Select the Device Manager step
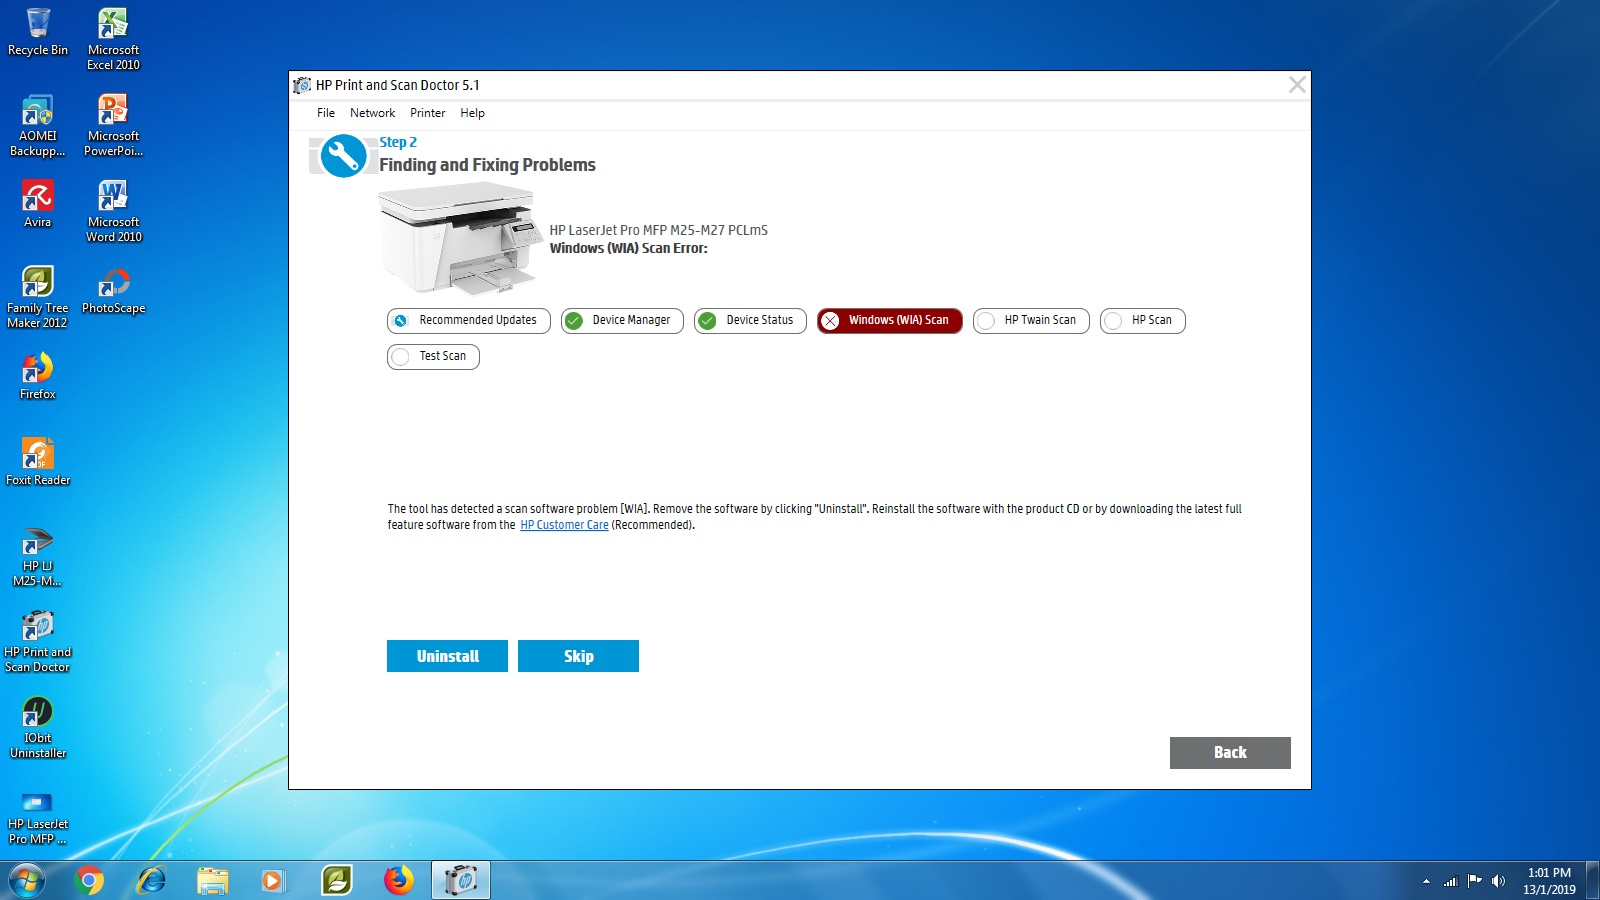The image size is (1600, 900). pyautogui.click(x=622, y=321)
